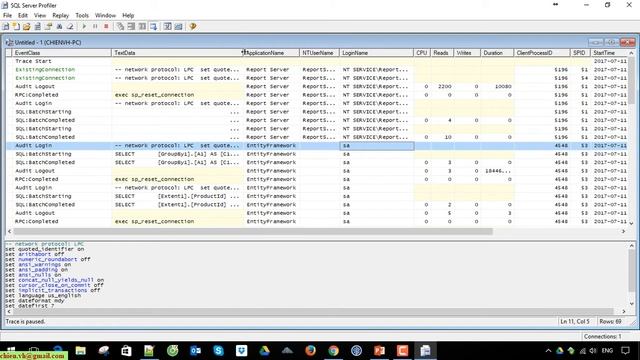This screenshot has width=640, height=360.
Task: Open the Help menu
Action: [x=128, y=16]
